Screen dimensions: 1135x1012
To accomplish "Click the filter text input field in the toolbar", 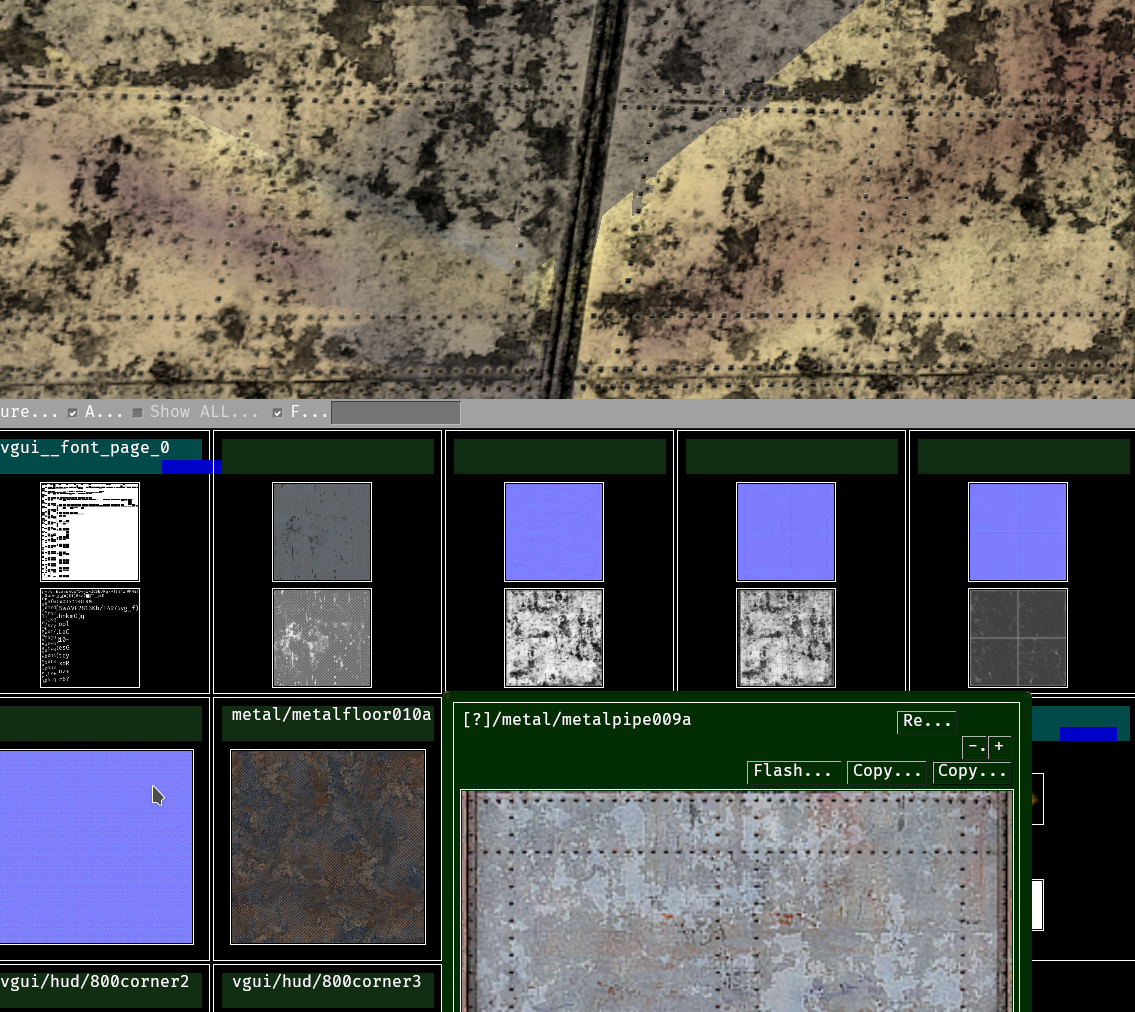I will pos(394,412).
